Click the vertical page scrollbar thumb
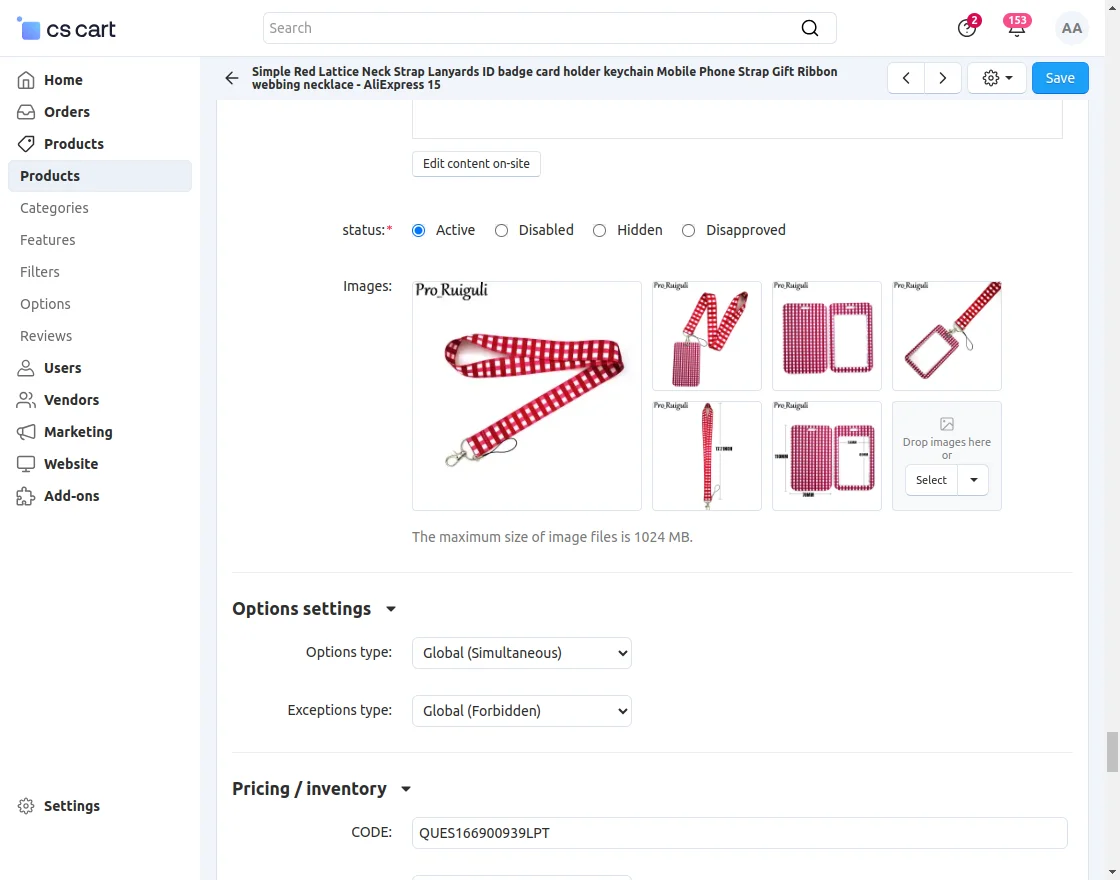Image resolution: width=1120 pixels, height=880 pixels. (1112, 751)
